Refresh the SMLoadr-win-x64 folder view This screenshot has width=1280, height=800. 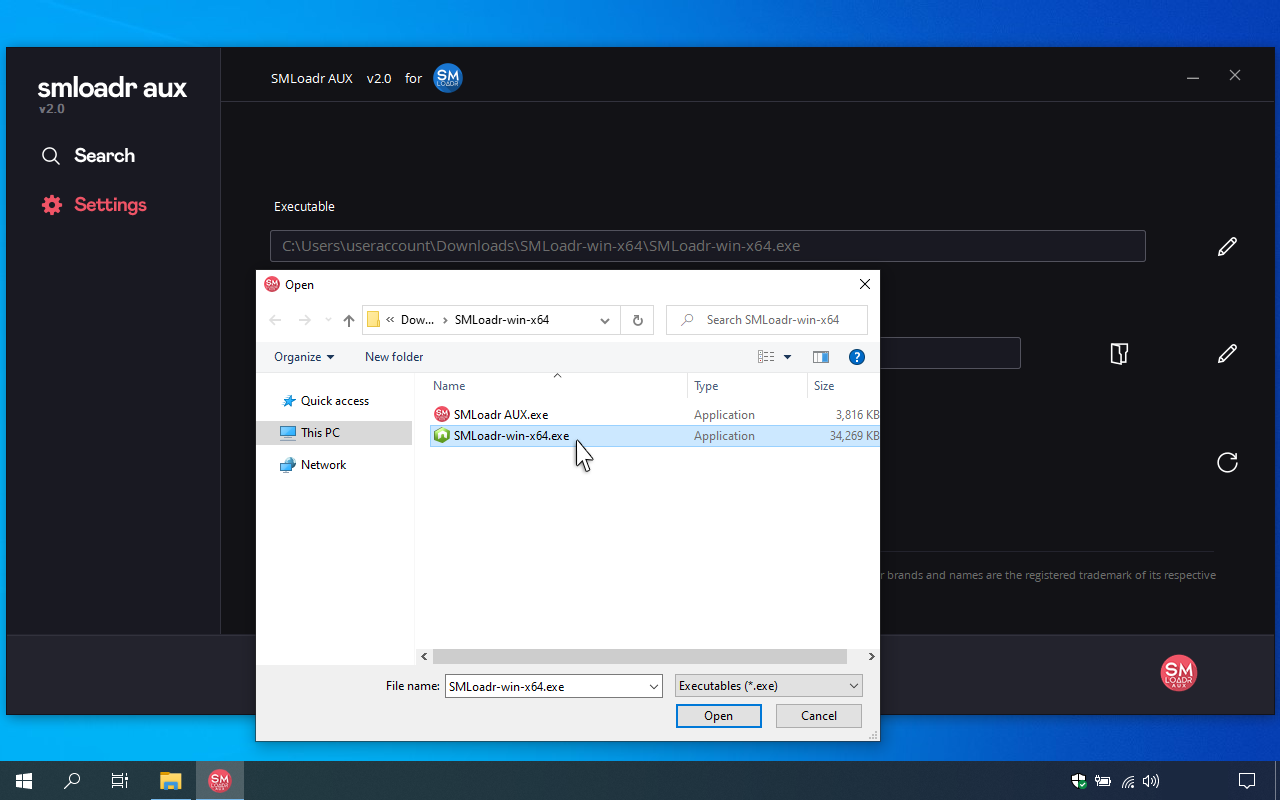point(637,320)
